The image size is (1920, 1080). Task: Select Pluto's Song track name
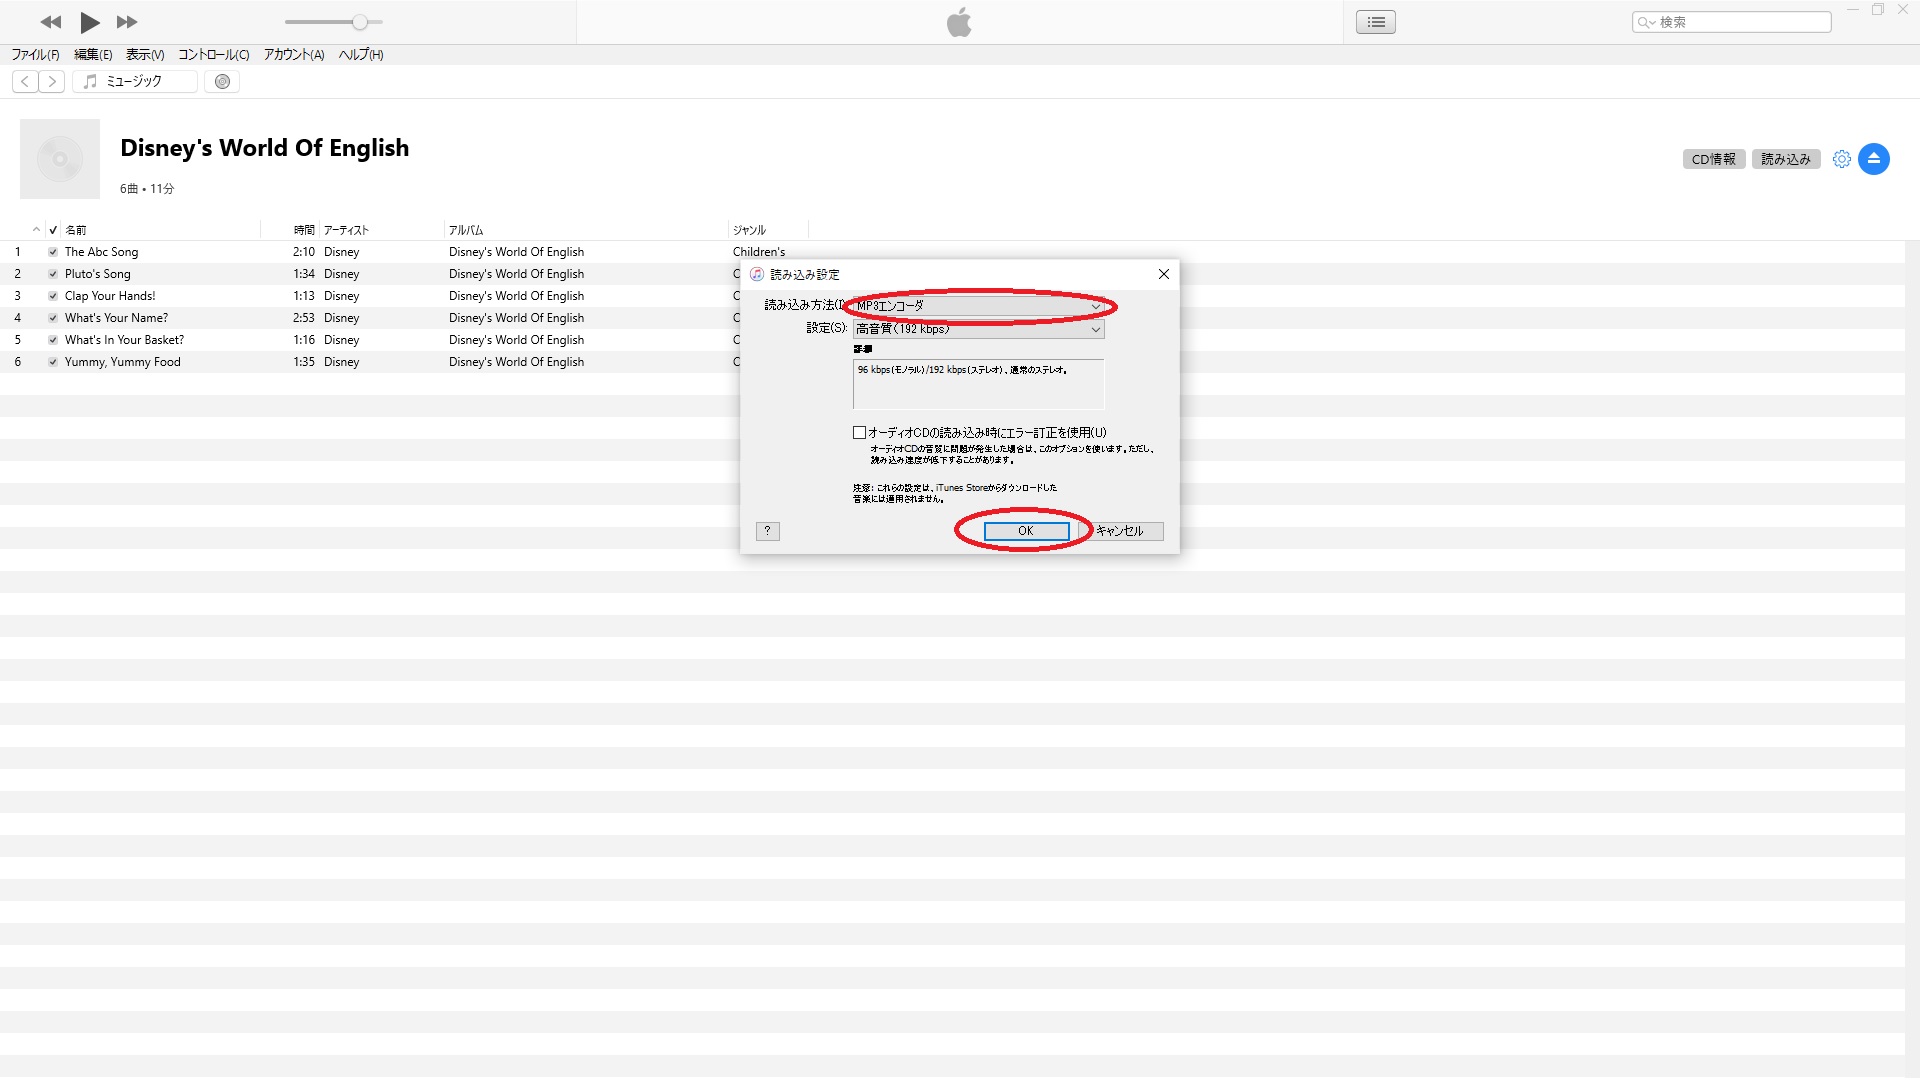pos(98,274)
